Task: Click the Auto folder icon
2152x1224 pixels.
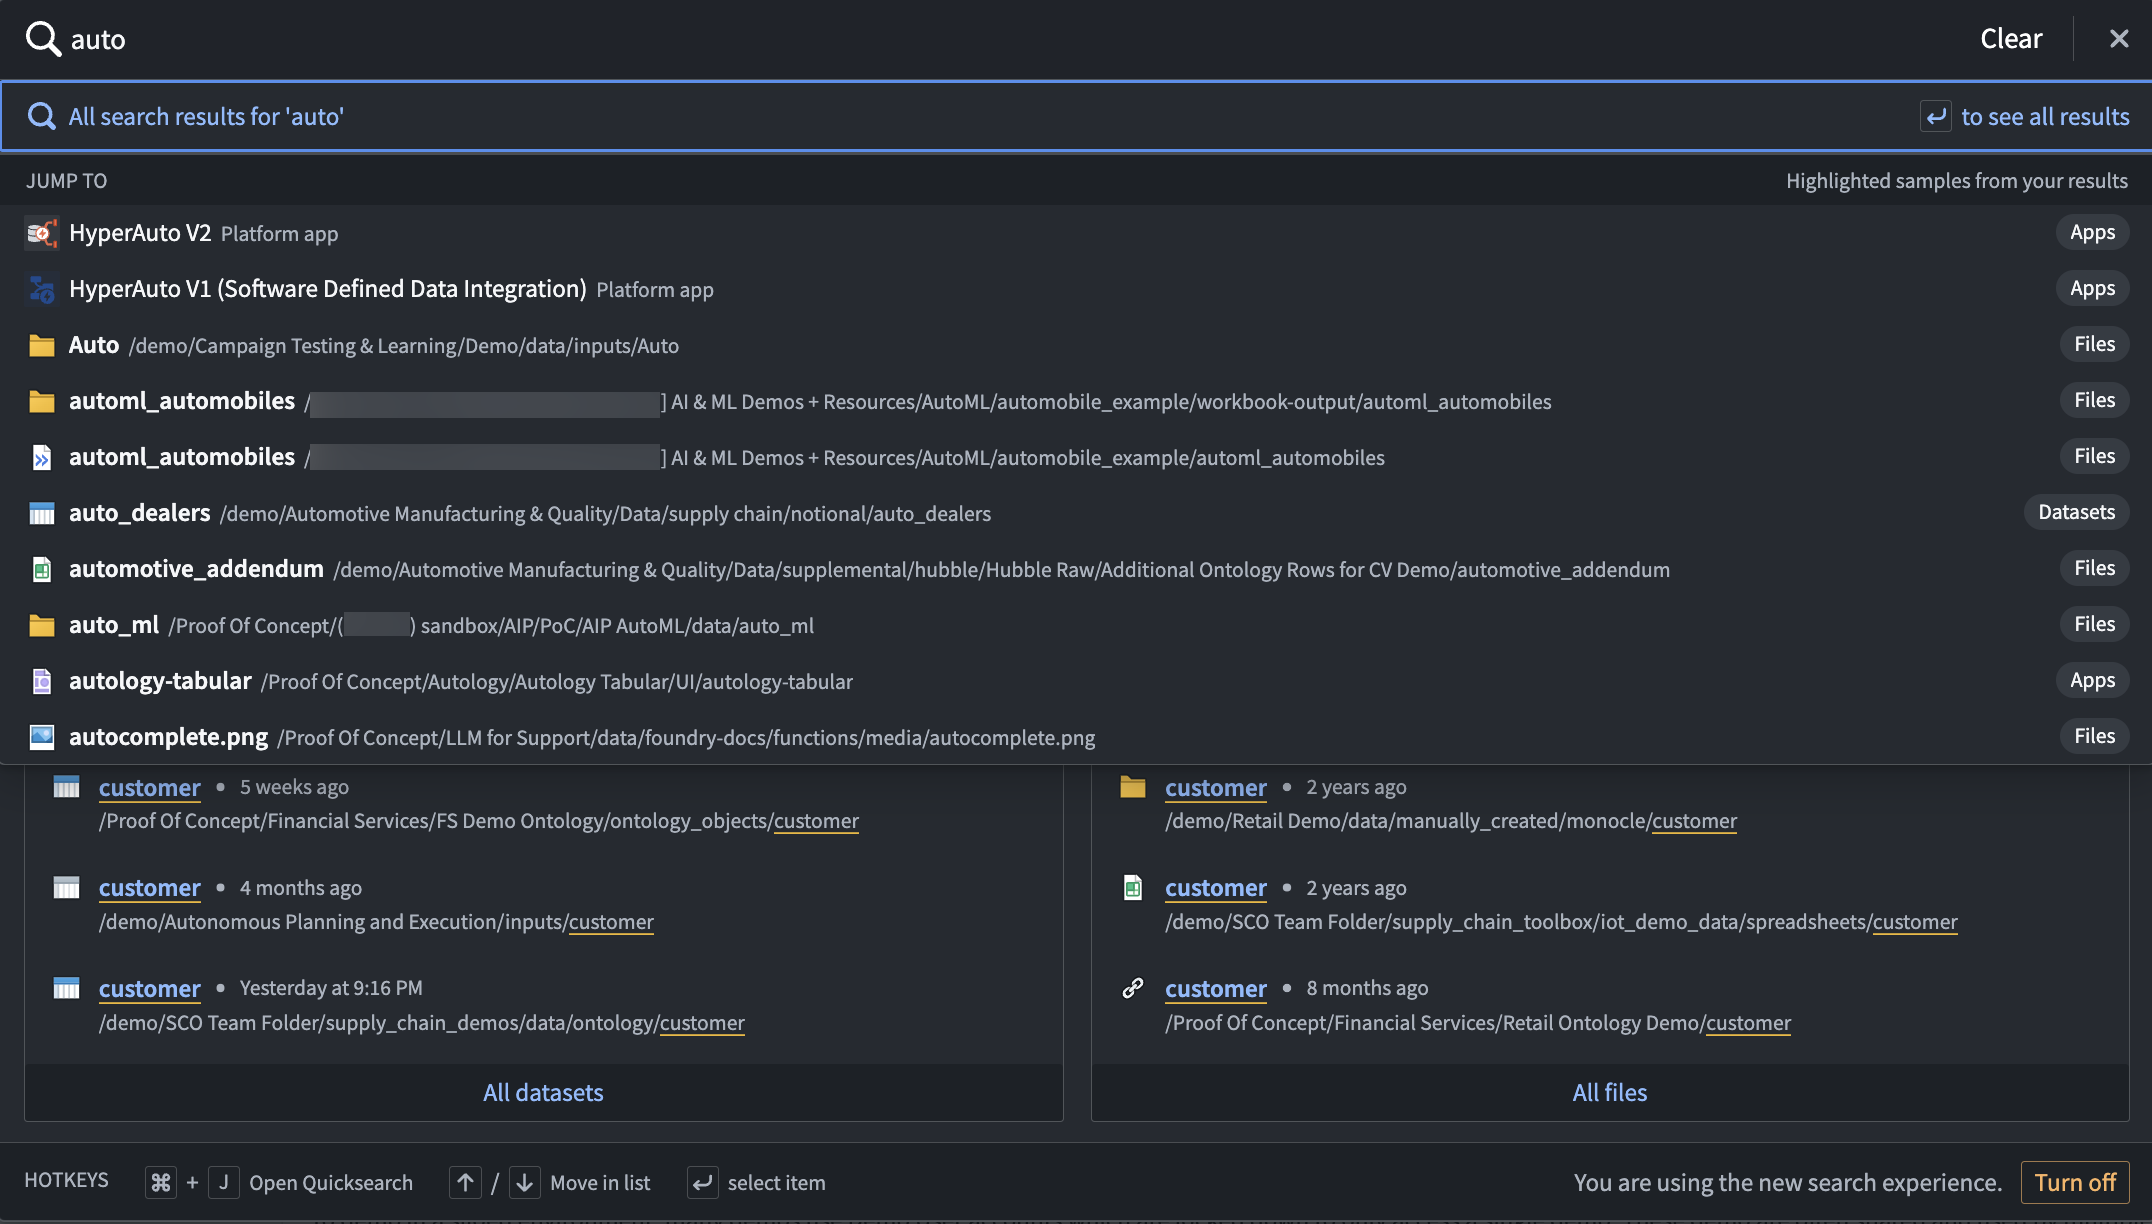Action: (41, 345)
